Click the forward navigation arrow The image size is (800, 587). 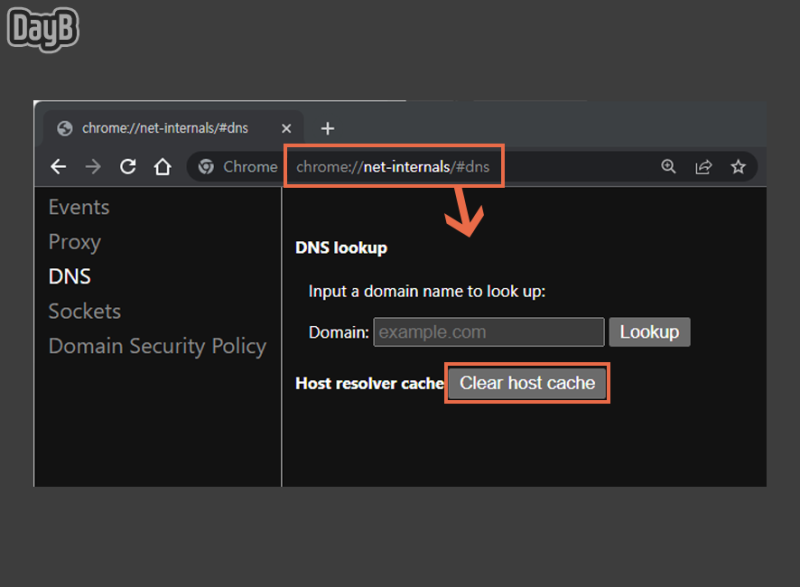tap(93, 166)
